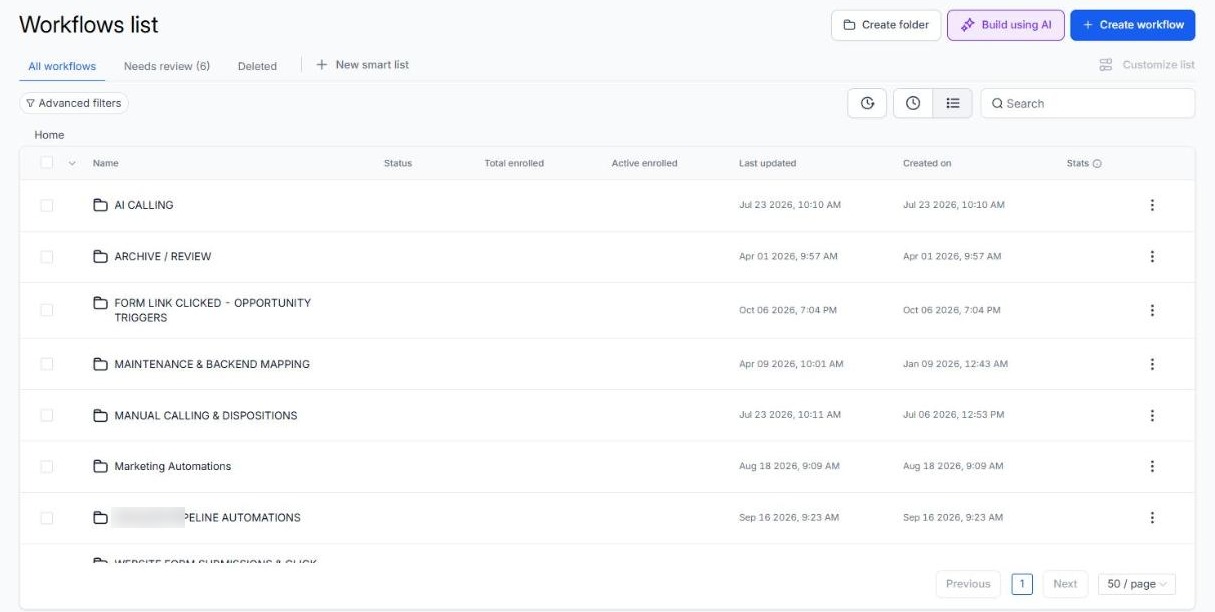Viewport: 1215px width, 612px height.
Task: Sort by the Last updated column header
Action: (767, 163)
